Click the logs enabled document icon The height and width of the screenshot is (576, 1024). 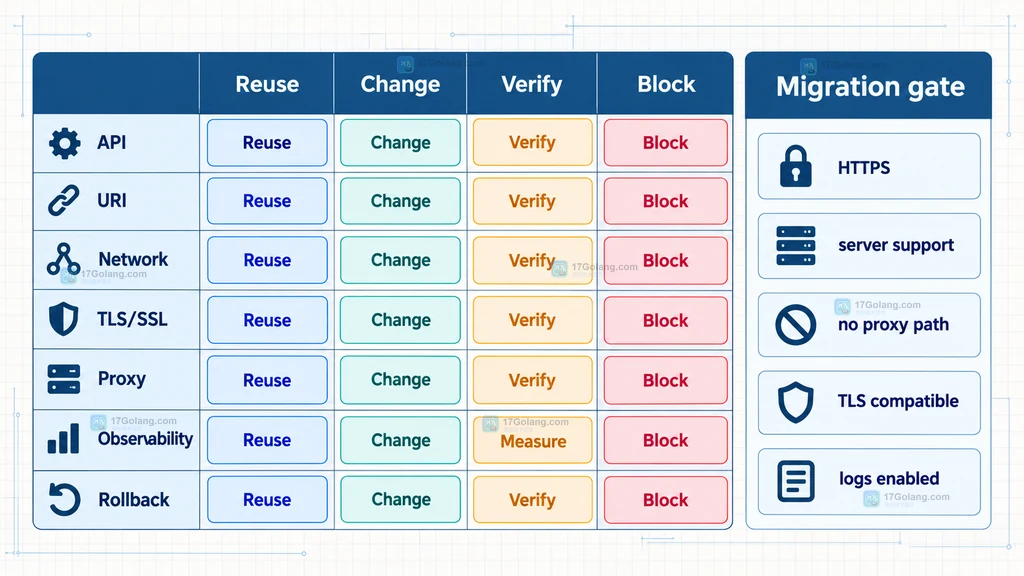(796, 481)
